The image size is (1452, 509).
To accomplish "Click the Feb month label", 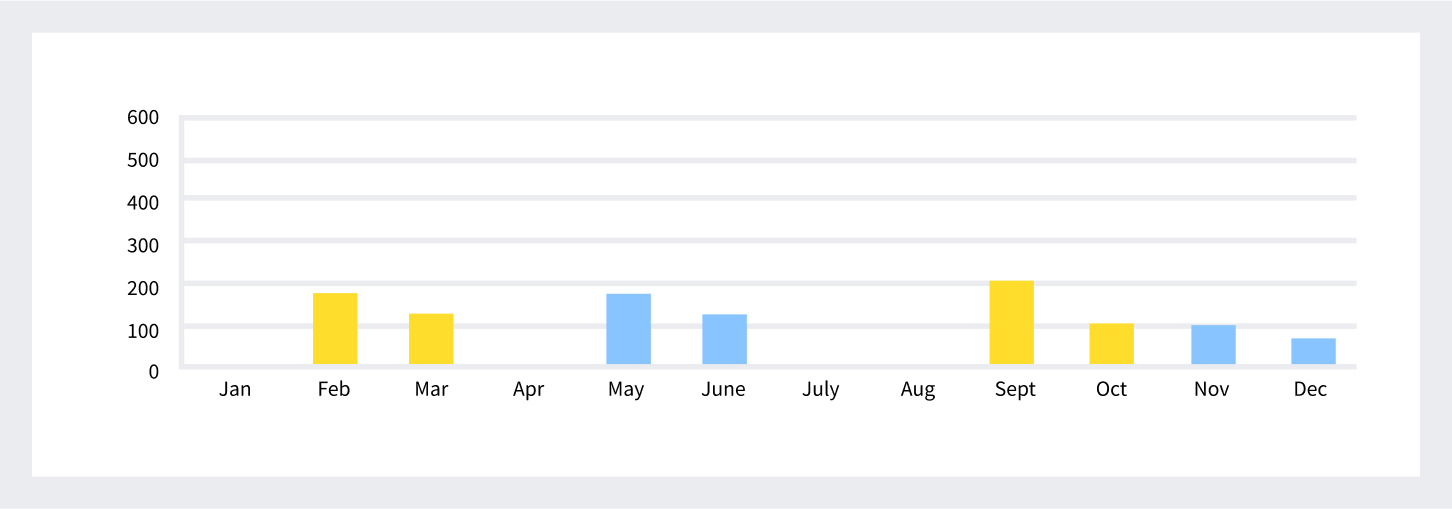I will coord(334,390).
